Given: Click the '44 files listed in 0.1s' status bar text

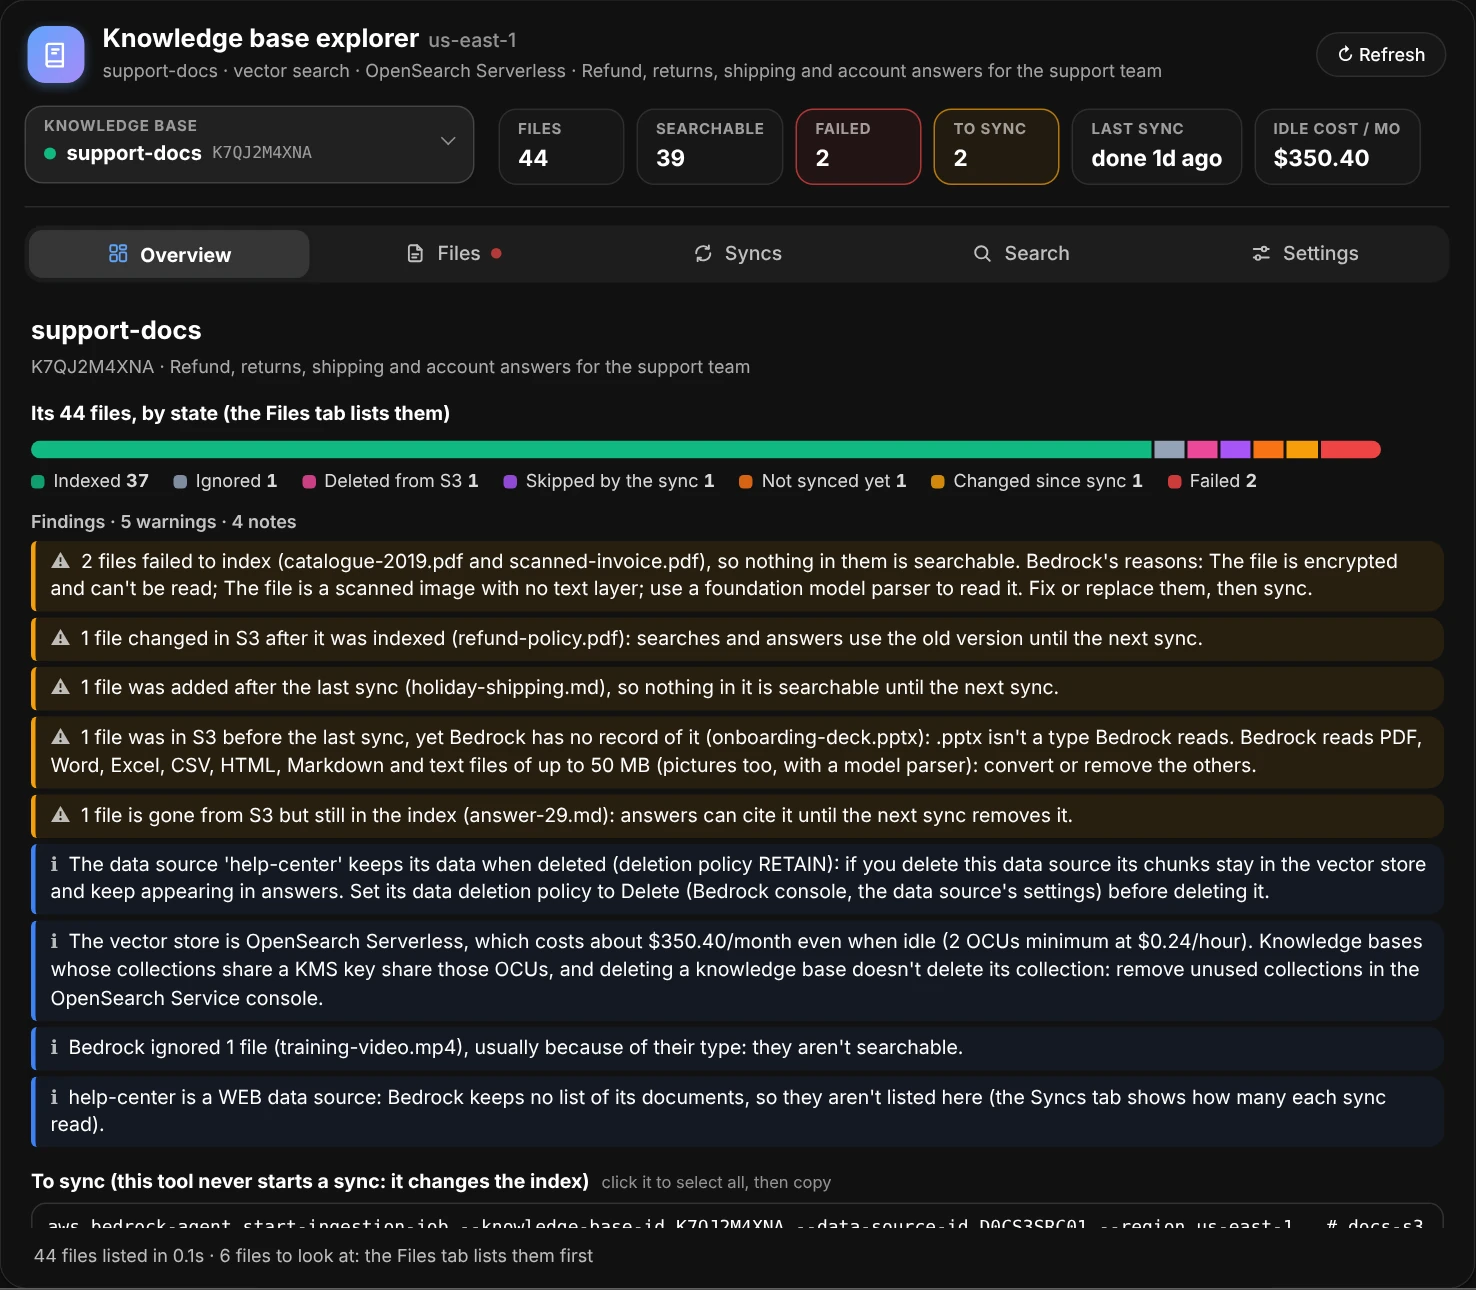Looking at the screenshot, I should tap(313, 1256).
